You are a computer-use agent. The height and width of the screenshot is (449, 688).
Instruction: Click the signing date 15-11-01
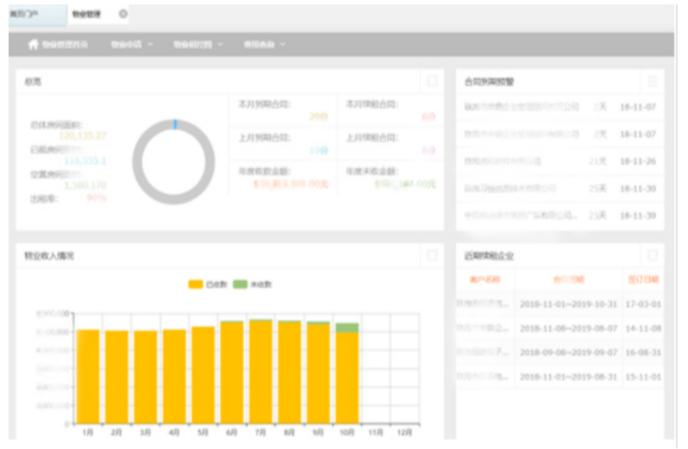pos(643,377)
